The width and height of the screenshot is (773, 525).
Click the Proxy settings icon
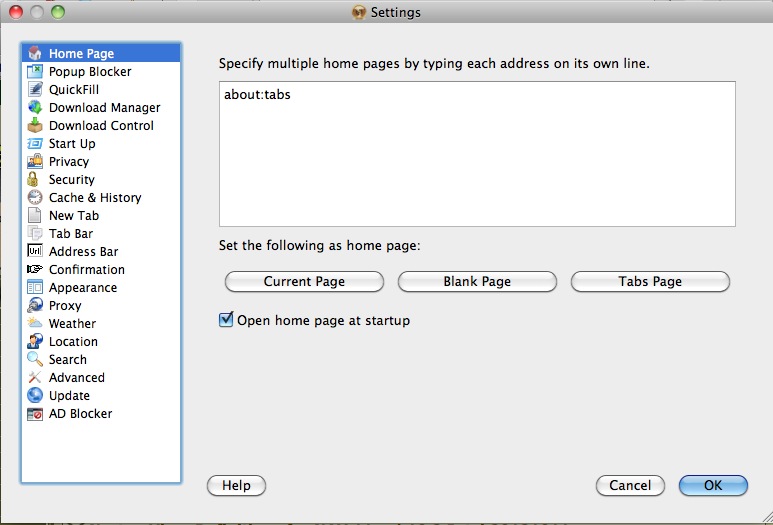click(34, 306)
